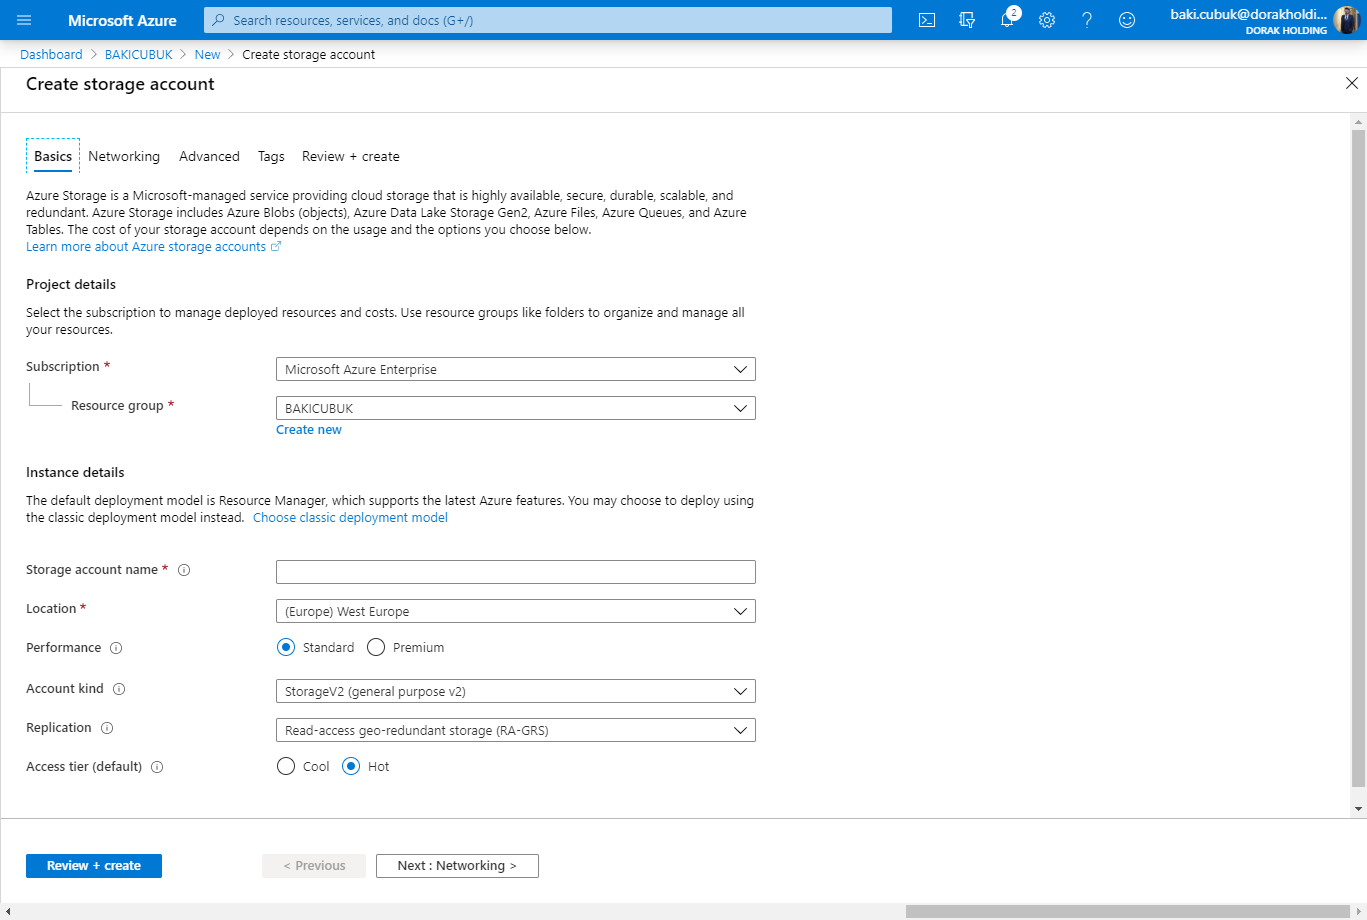
Task: Click the Previous button
Action: pos(314,865)
